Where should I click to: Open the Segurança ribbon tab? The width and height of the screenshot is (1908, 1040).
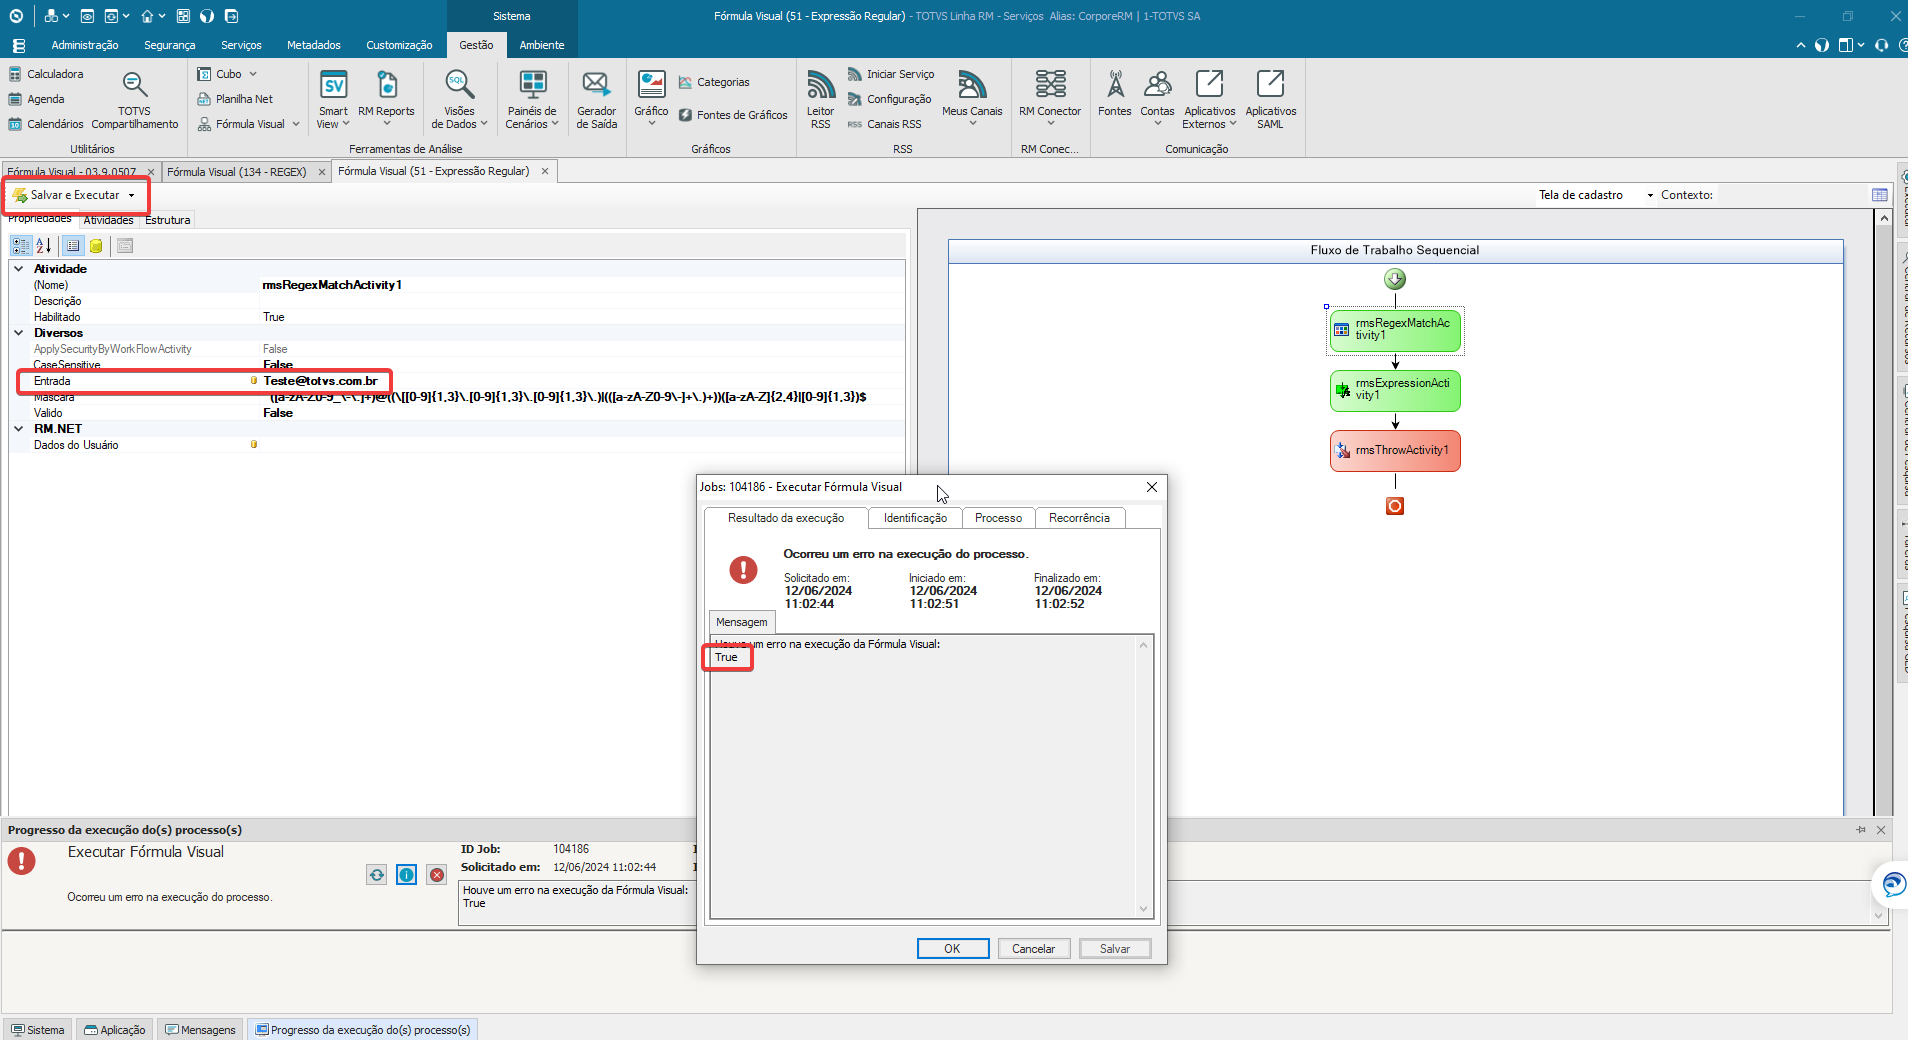(169, 45)
